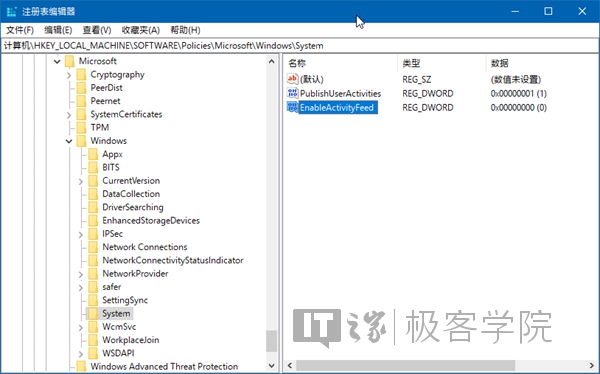Click the safer folder icon

click(93, 287)
